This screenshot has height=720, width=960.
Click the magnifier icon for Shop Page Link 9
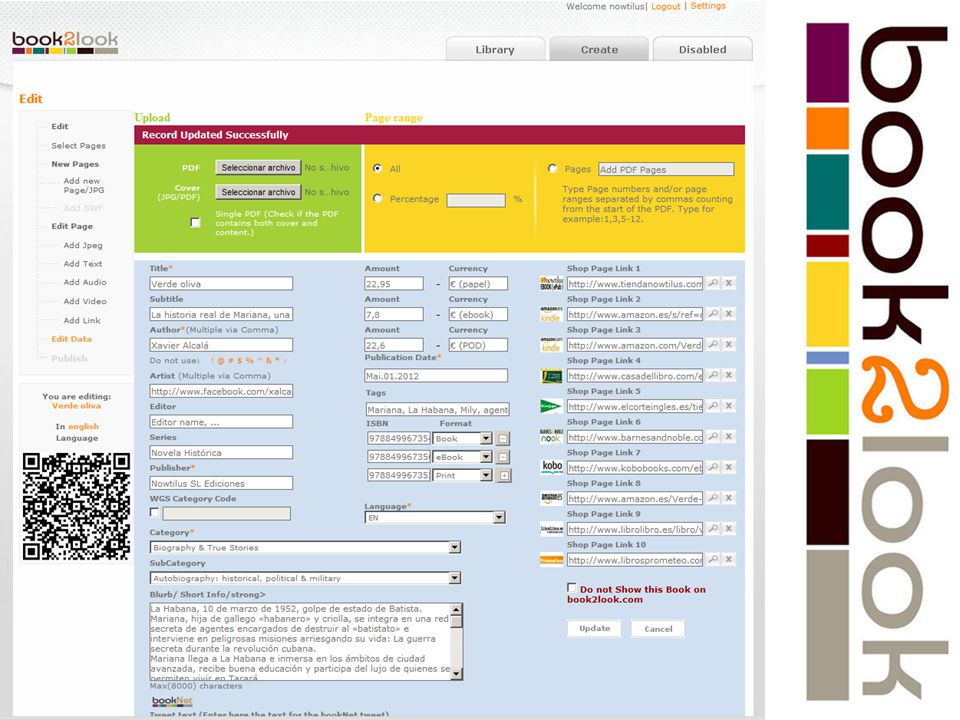pos(713,528)
